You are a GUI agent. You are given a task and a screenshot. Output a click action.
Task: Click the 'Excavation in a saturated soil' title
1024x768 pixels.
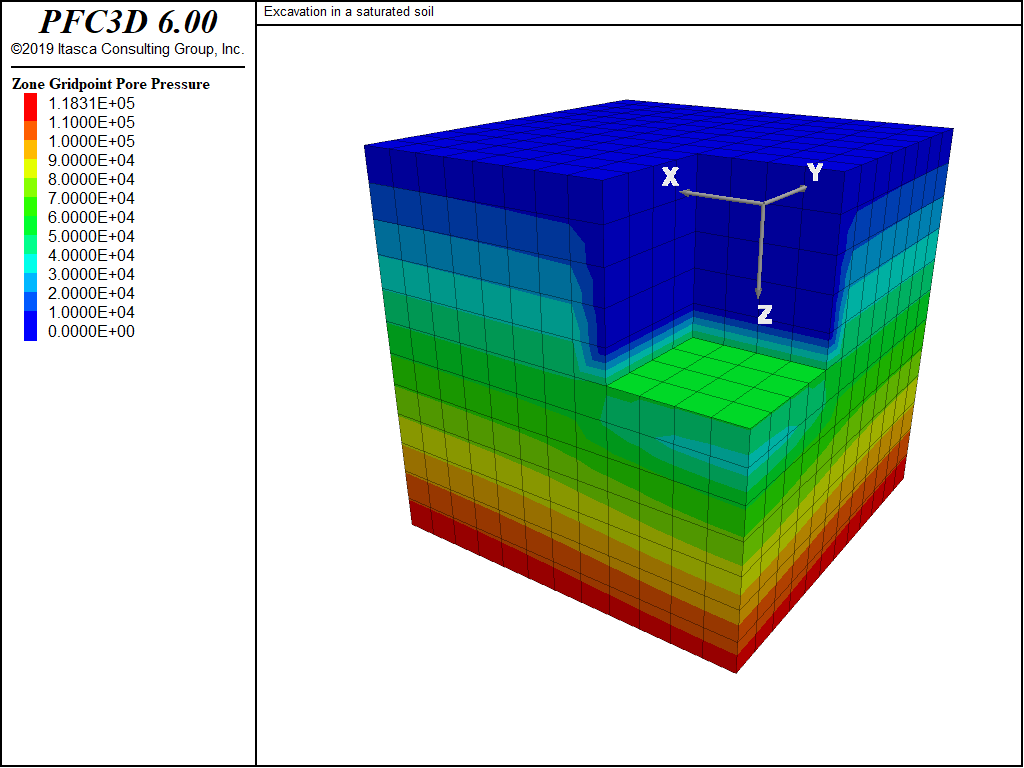pos(349,12)
